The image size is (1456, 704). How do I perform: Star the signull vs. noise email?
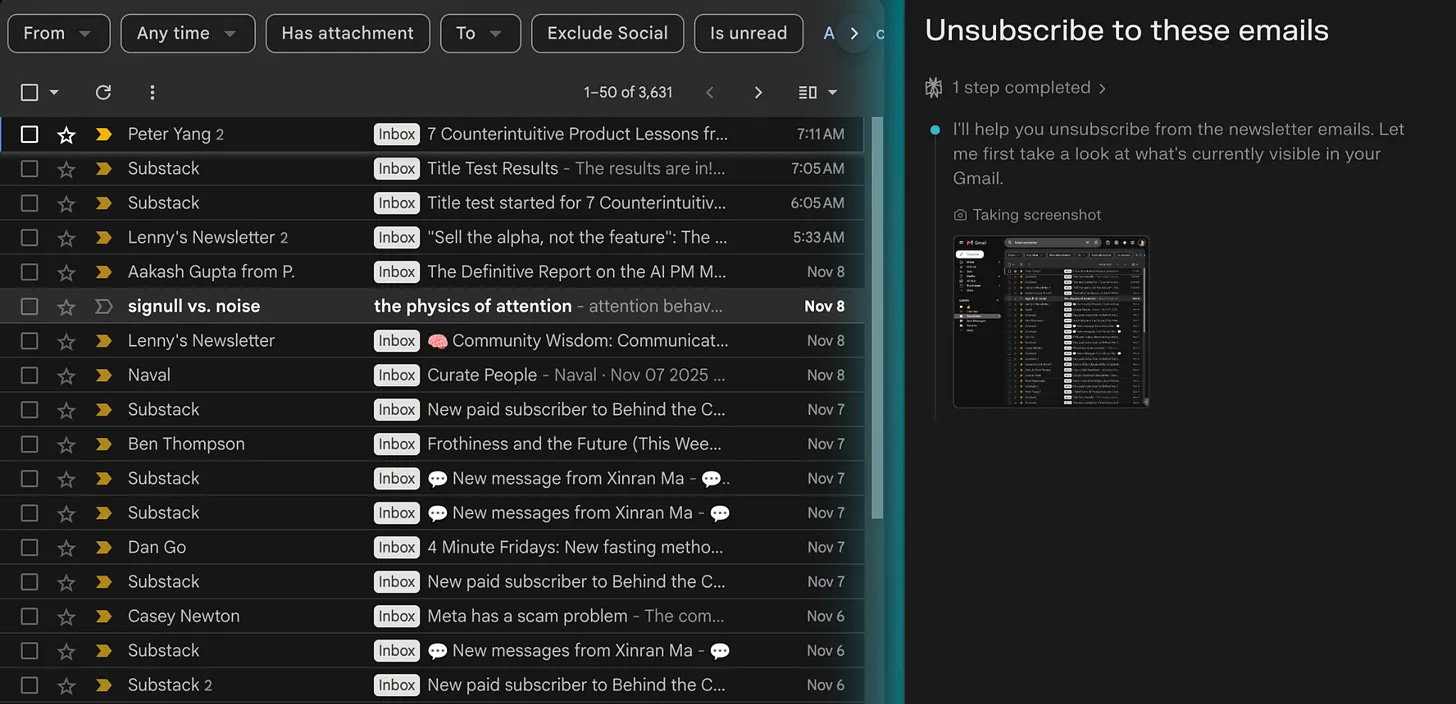pos(66,306)
